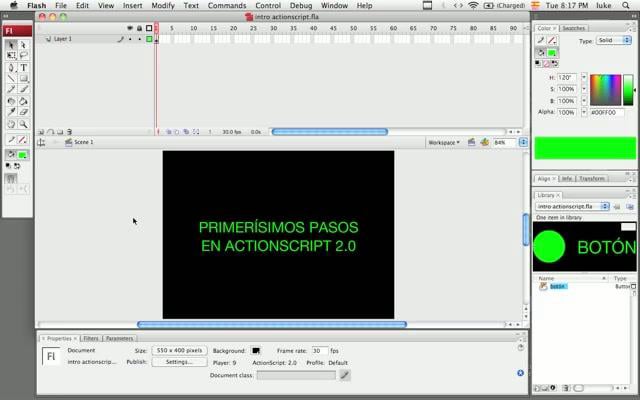Pick a hue in the color spectrum
Viewport: 640px width, 400px height.
coord(605,90)
